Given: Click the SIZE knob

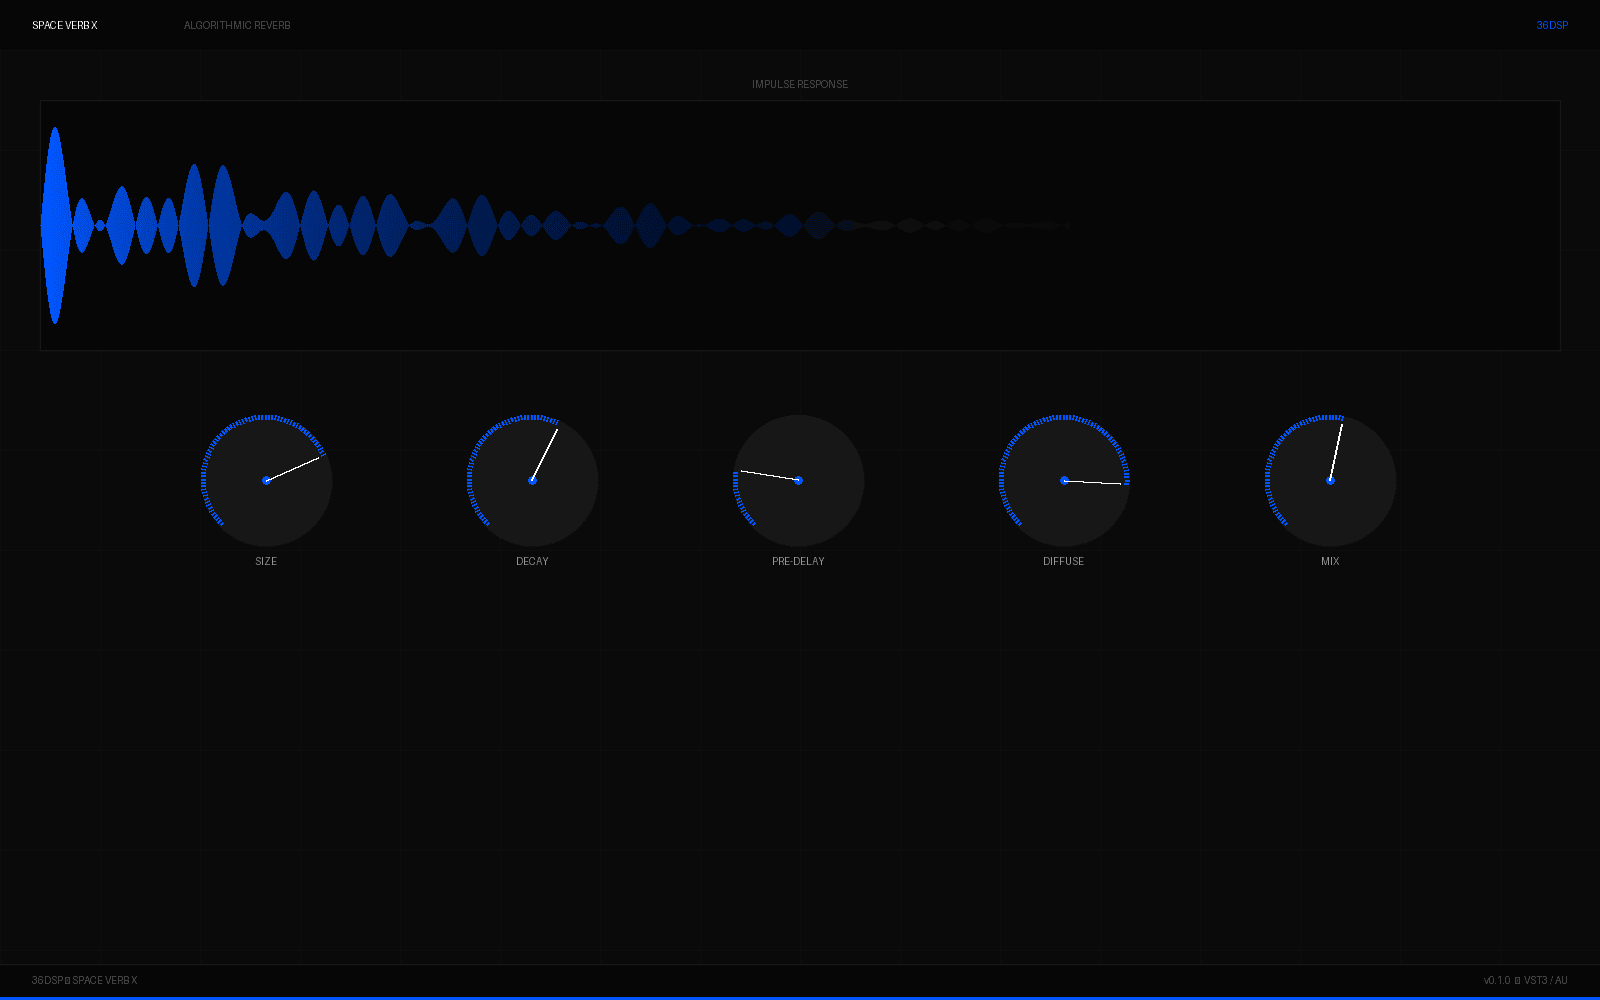Looking at the screenshot, I should [x=266, y=480].
